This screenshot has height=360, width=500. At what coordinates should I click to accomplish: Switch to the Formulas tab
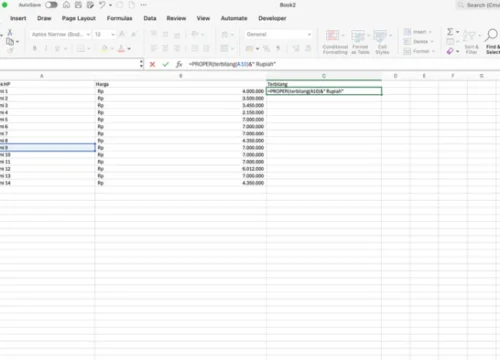click(119, 18)
